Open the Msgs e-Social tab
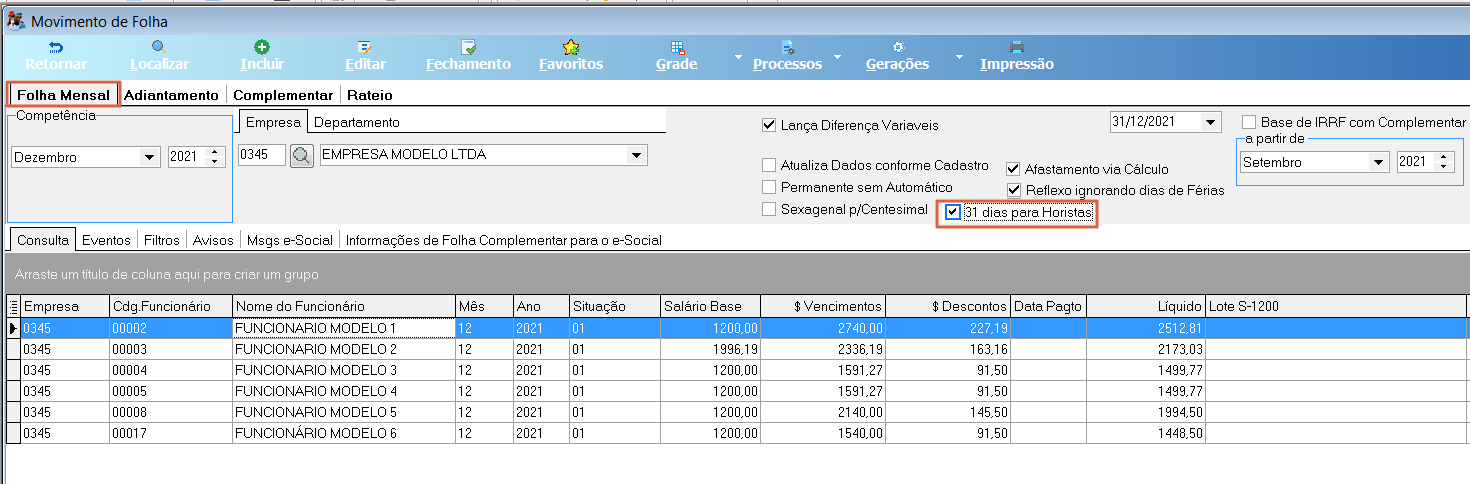This screenshot has width=1470, height=484. 290,240
